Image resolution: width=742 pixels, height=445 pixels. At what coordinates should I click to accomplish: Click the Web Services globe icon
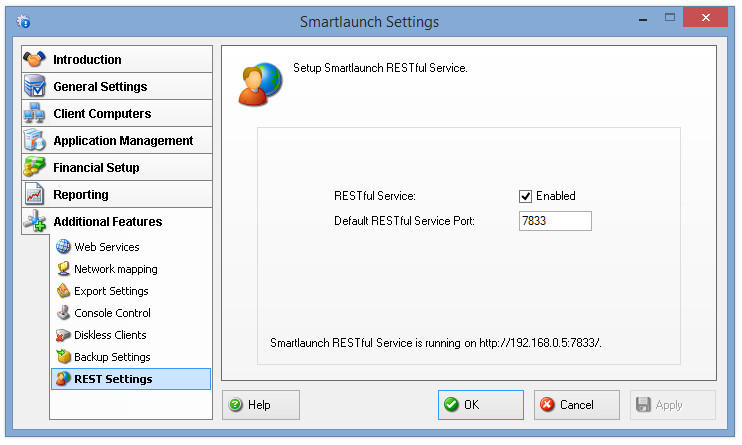click(x=63, y=247)
